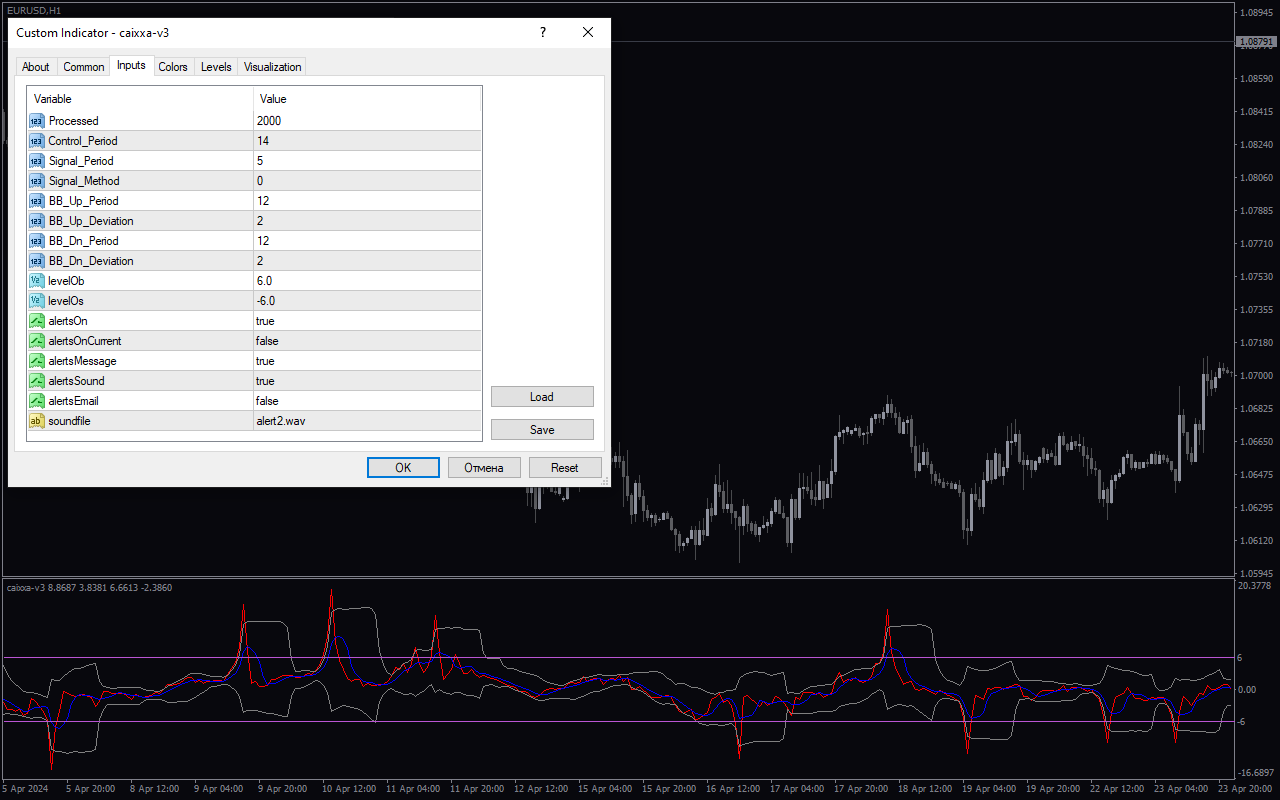
Task: Select the Processed value 2000
Action: [x=269, y=121]
